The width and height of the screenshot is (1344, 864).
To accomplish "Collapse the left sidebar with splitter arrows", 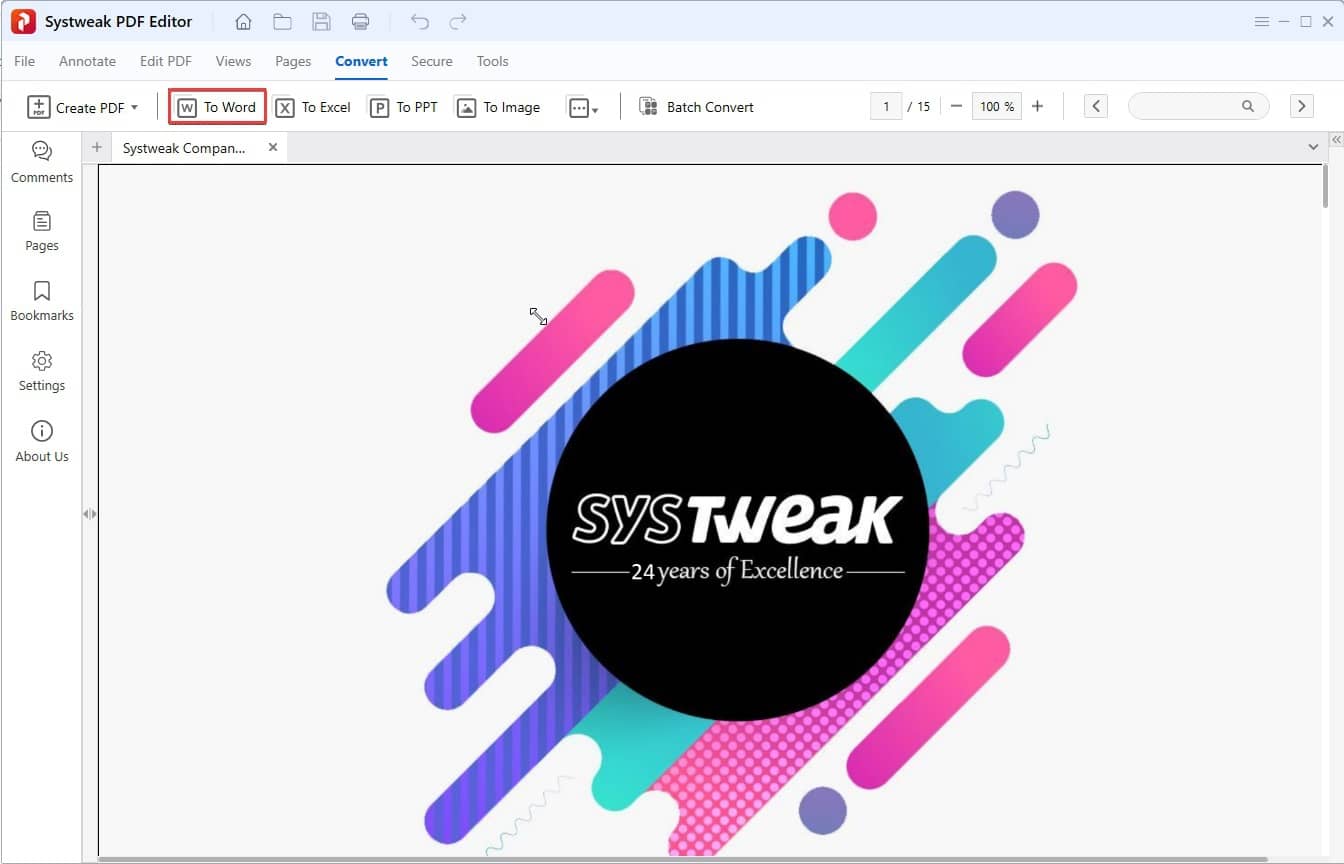I will pyautogui.click(x=90, y=513).
